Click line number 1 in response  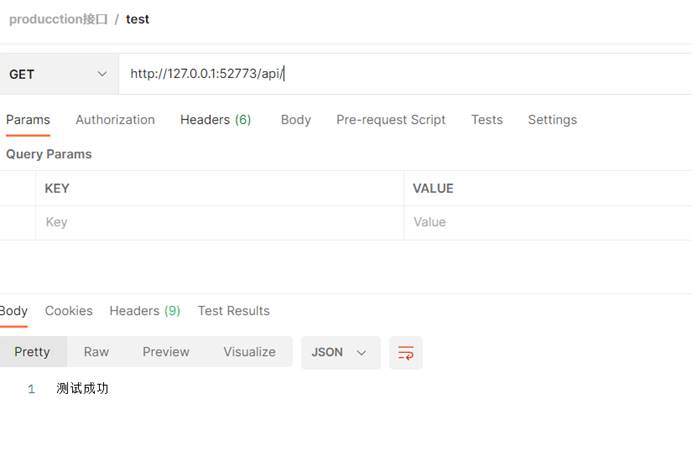point(31,389)
